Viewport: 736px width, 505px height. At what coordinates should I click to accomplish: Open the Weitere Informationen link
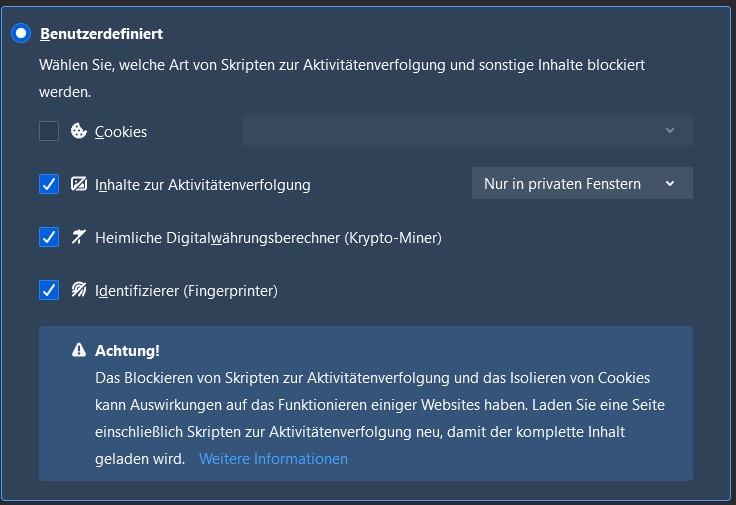click(x=273, y=459)
